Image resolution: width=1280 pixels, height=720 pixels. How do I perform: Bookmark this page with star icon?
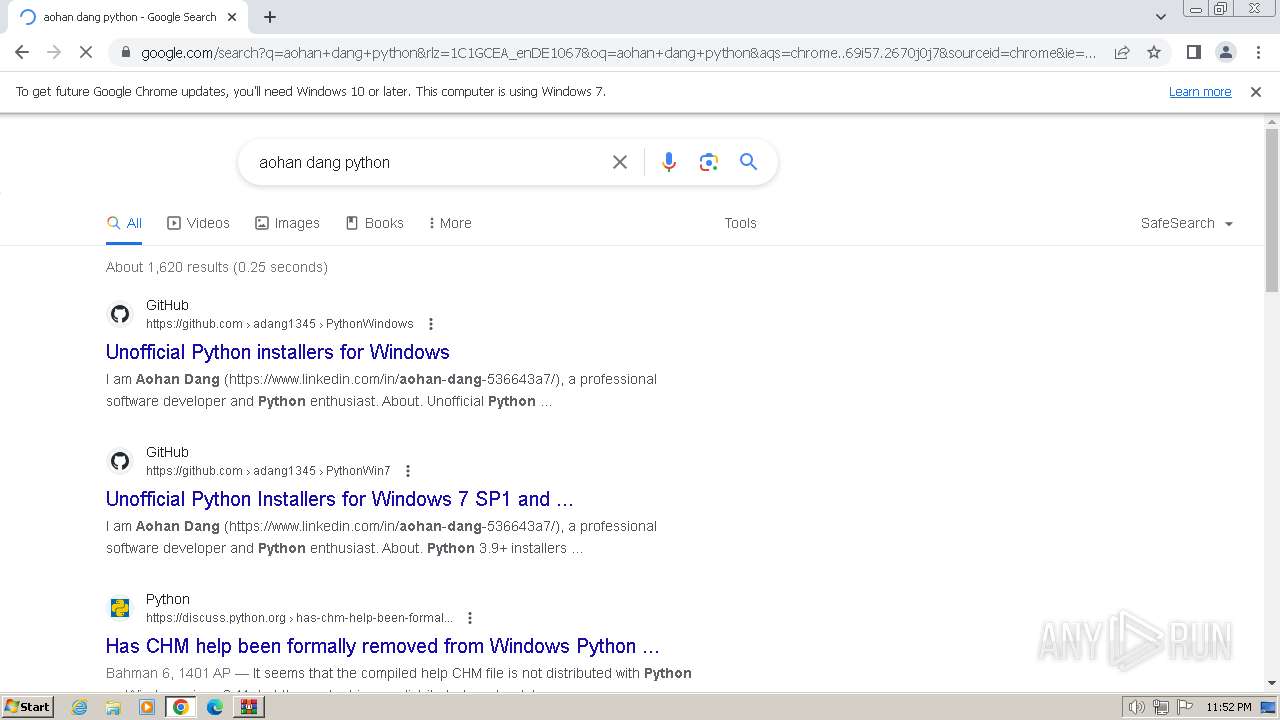point(1154,52)
